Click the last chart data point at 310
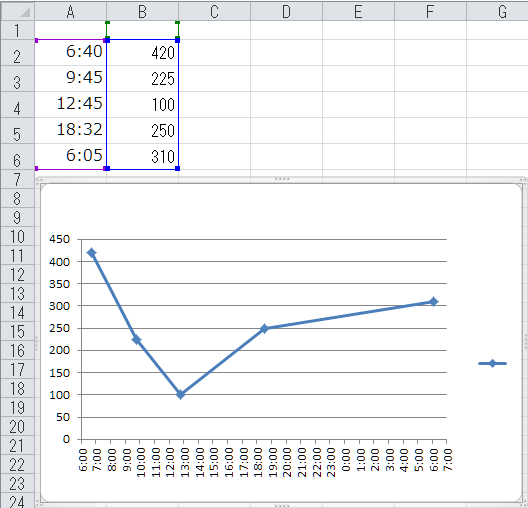Viewport: 528px width, 508px height. click(x=434, y=302)
